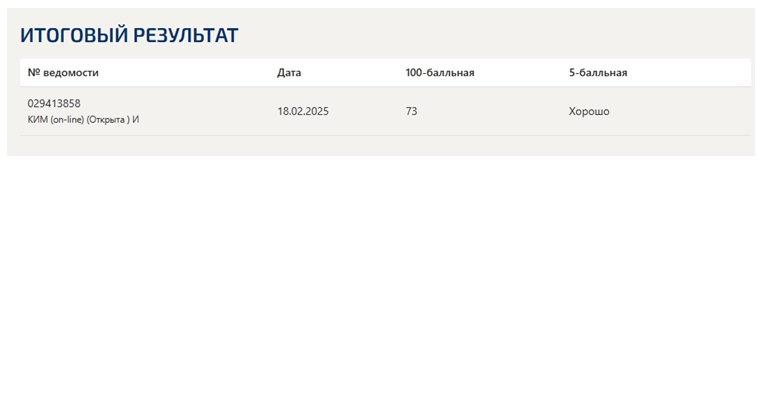The width and height of the screenshot is (757, 393).
Task: Select the score value 73
Action: click(x=411, y=111)
